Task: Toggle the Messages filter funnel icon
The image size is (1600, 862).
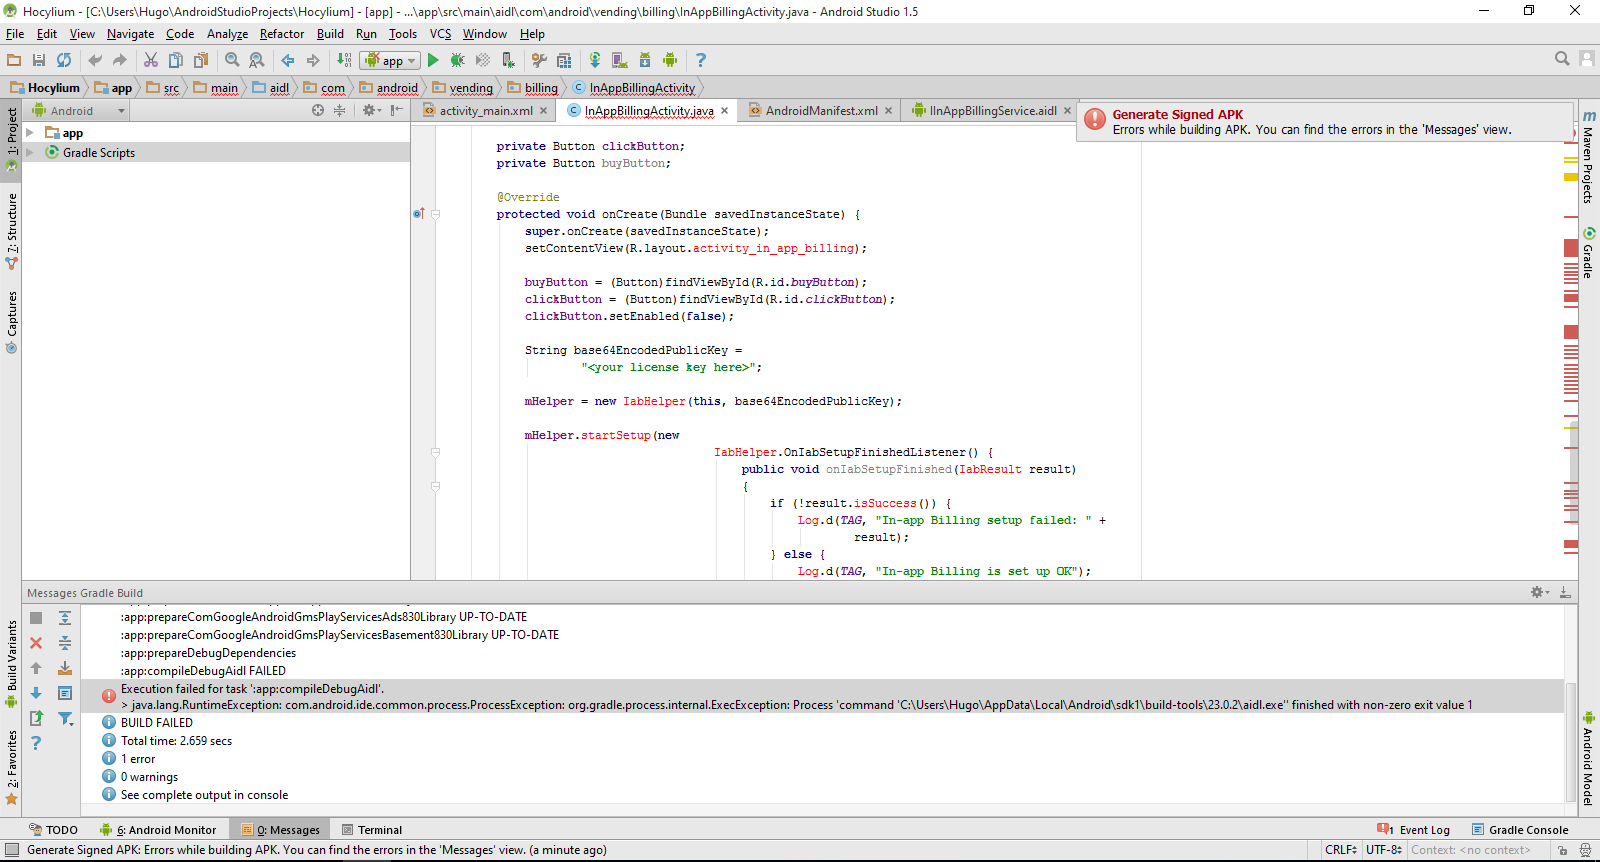Action: click(x=65, y=718)
